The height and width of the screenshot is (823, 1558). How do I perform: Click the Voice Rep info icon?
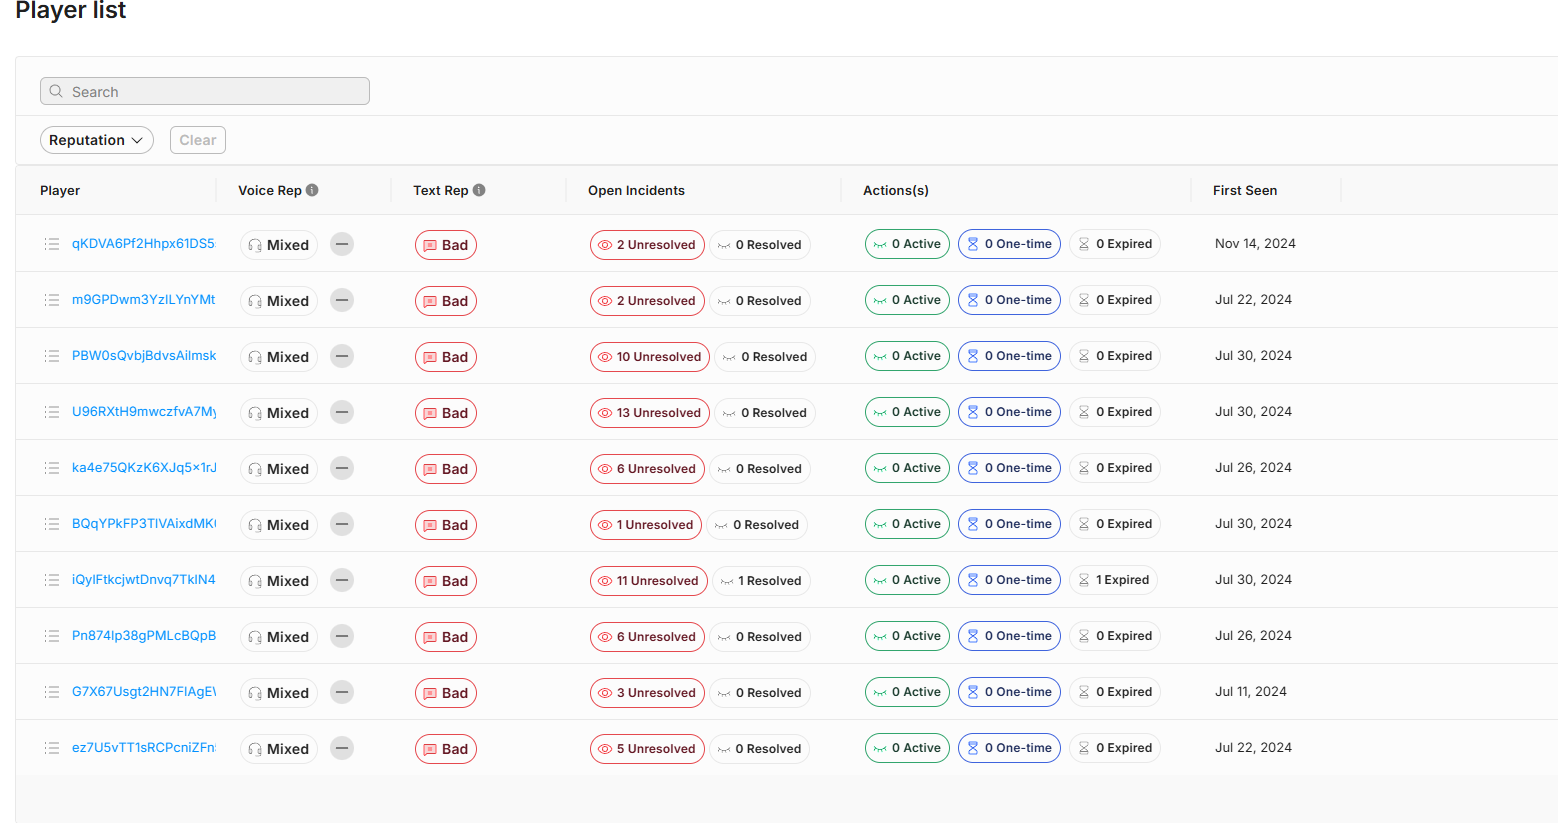[x=312, y=190]
